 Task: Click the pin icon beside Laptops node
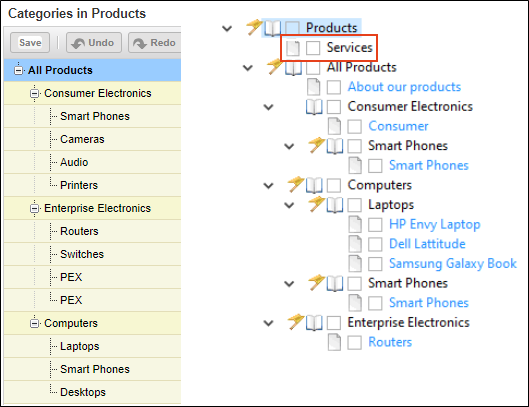[x=316, y=204]
